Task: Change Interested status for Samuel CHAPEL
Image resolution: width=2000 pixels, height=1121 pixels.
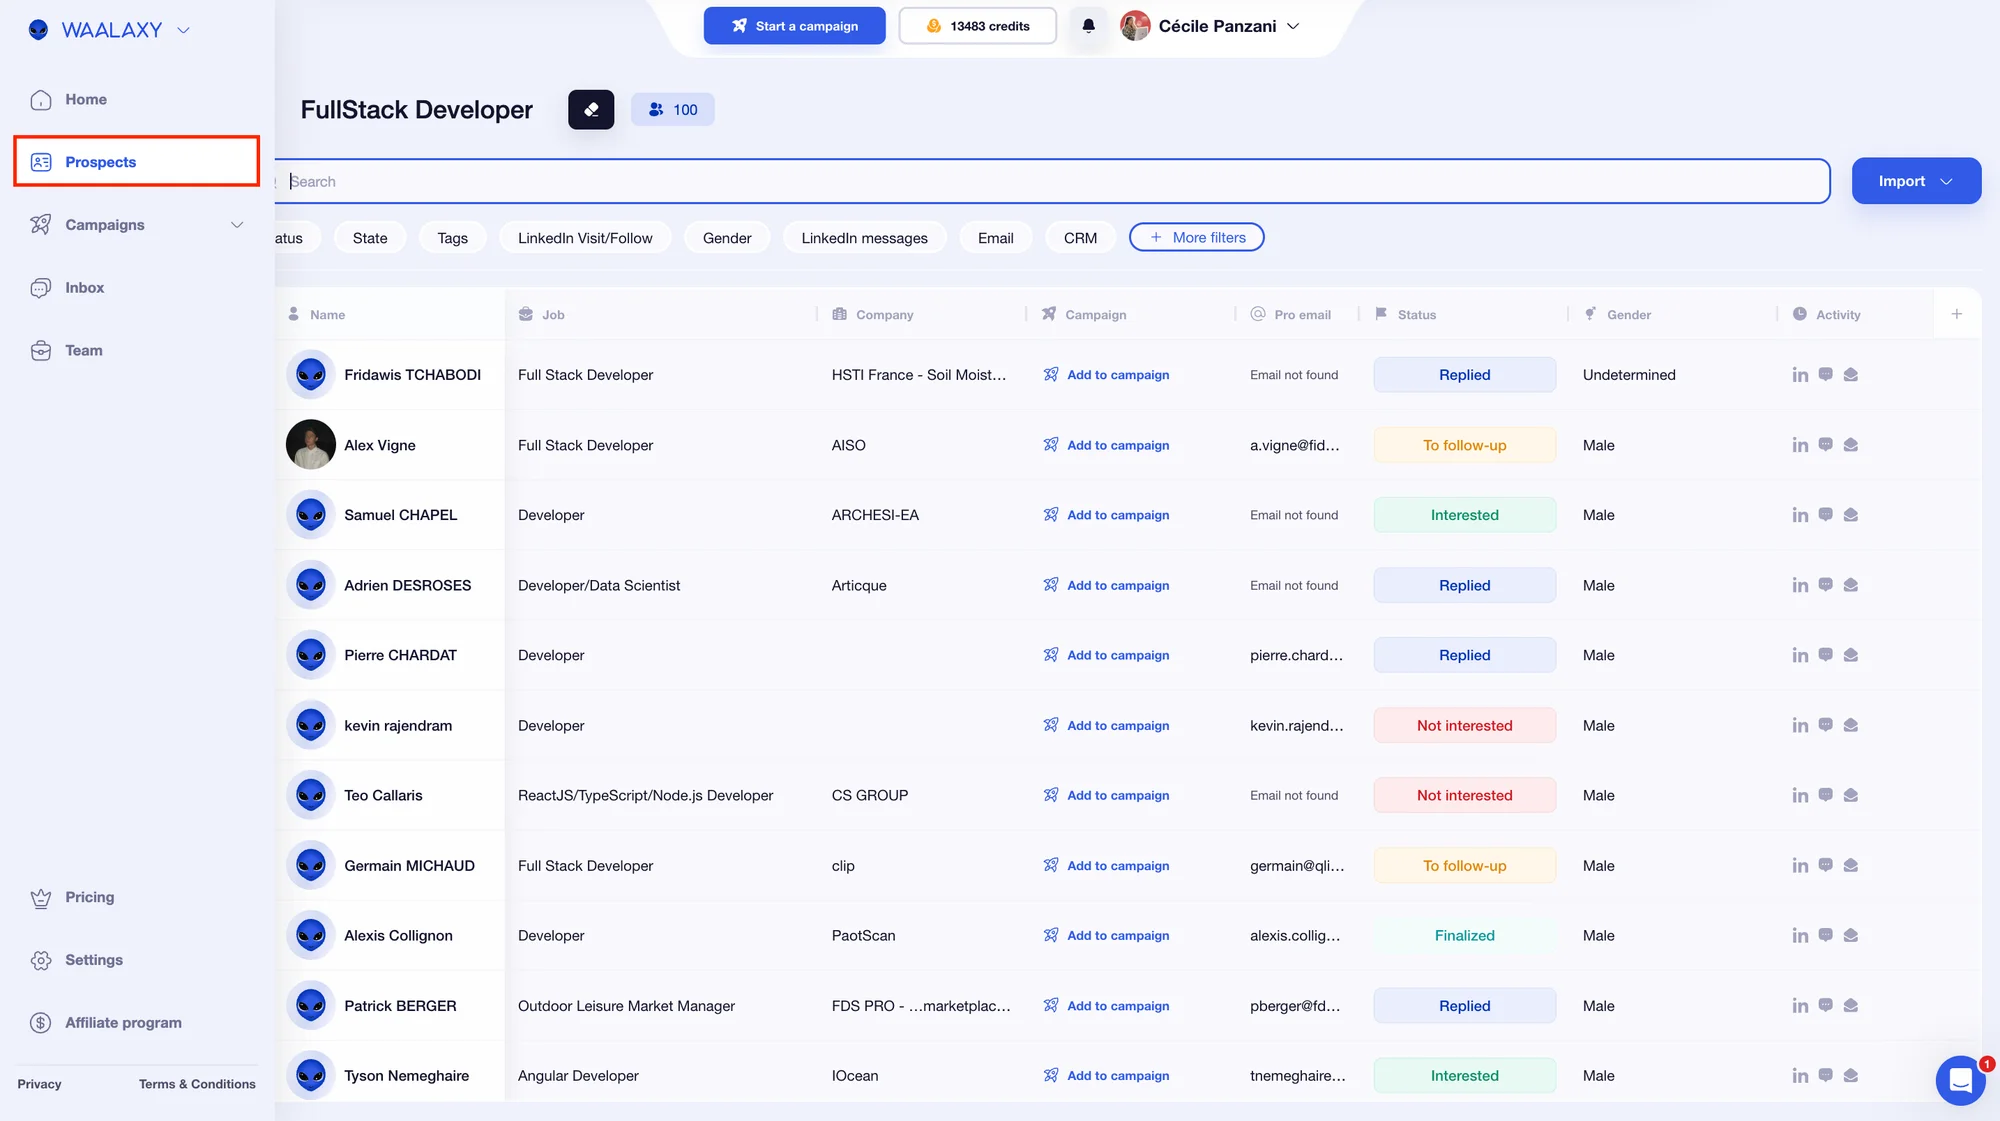Action: click(x=1464, y=515)
